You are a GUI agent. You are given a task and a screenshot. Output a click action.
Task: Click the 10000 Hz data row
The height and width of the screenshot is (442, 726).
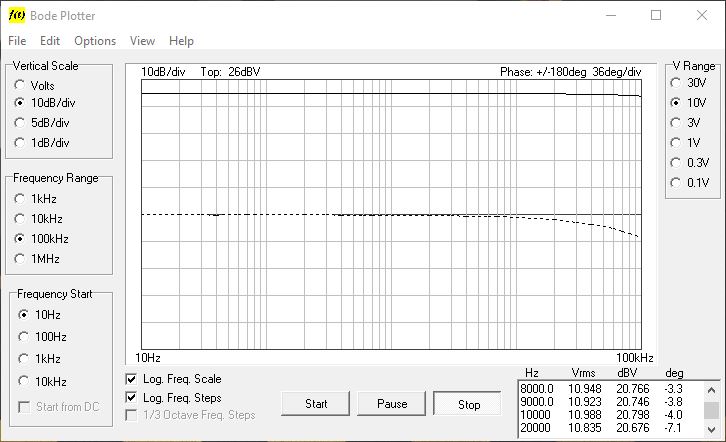click(x=611, y=415)
